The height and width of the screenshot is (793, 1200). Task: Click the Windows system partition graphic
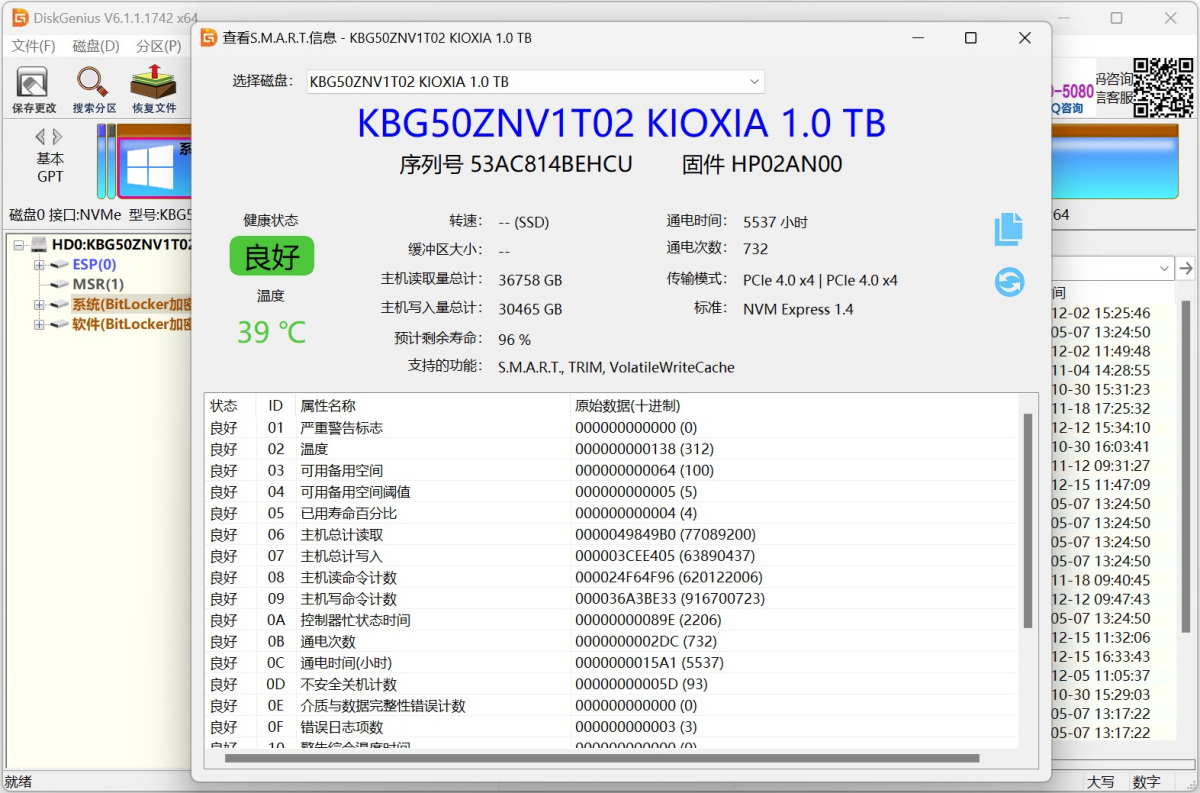click(x=150, y=166)
